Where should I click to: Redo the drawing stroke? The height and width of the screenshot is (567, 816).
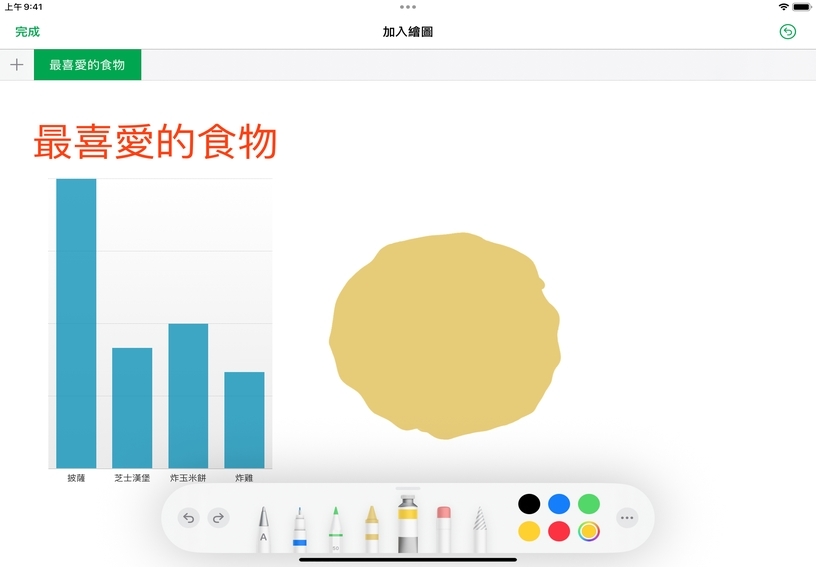coord(219,518)
